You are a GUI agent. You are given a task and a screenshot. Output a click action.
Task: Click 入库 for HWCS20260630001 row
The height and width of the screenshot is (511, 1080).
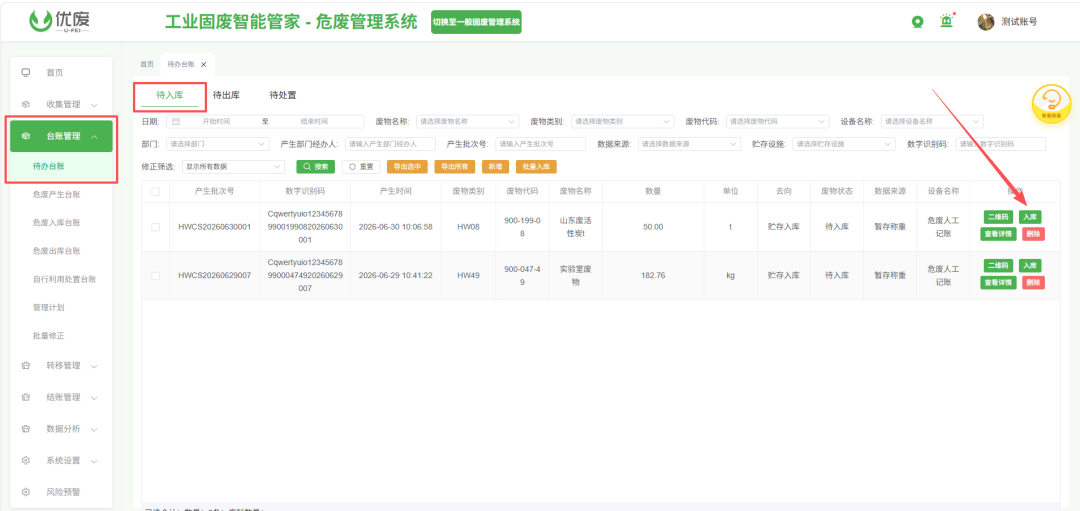tap(1030, 217)
